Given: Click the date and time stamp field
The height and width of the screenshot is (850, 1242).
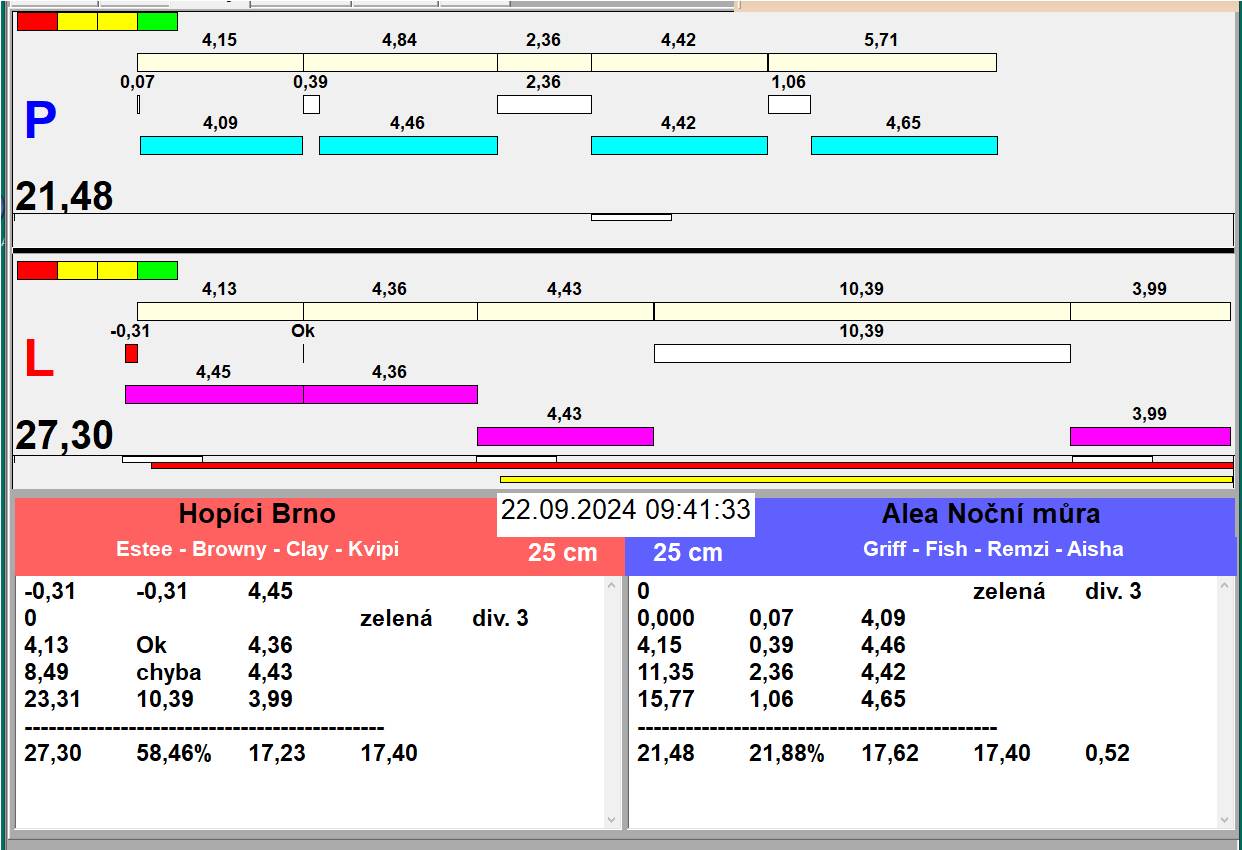Looking at the screenshot, I should coord(625,510).
